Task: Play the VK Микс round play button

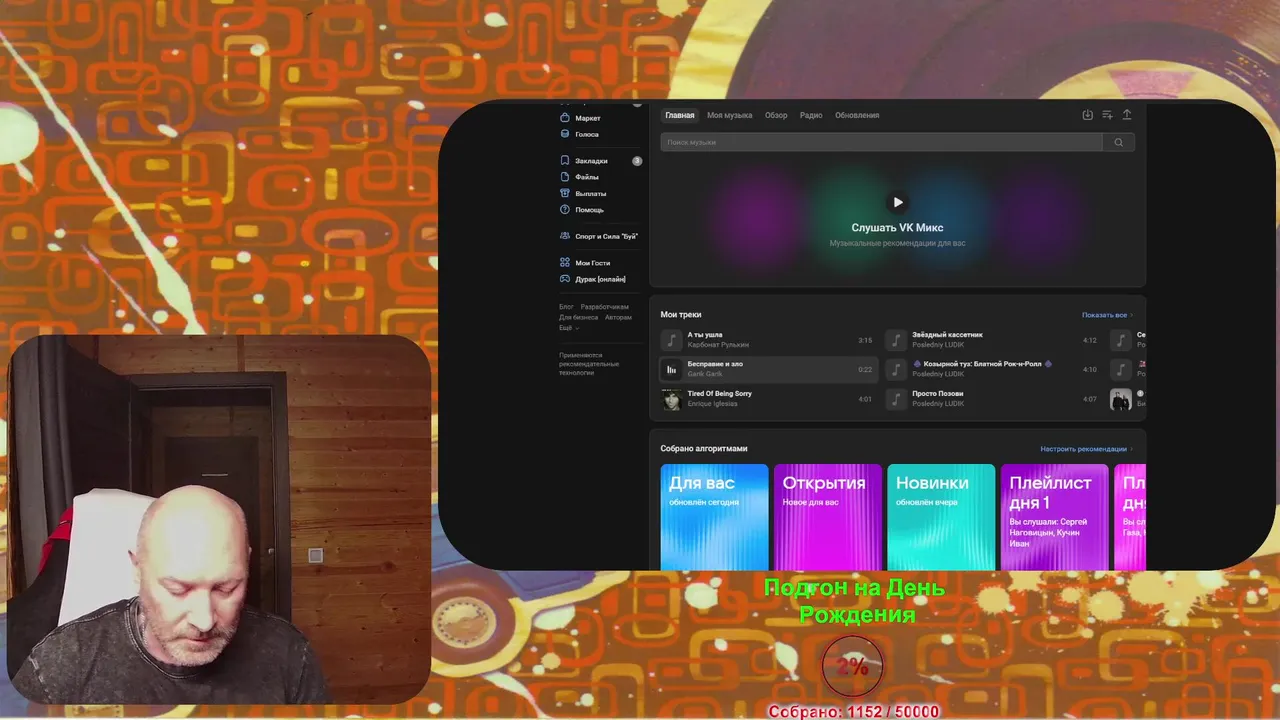Action: point(897,202)
